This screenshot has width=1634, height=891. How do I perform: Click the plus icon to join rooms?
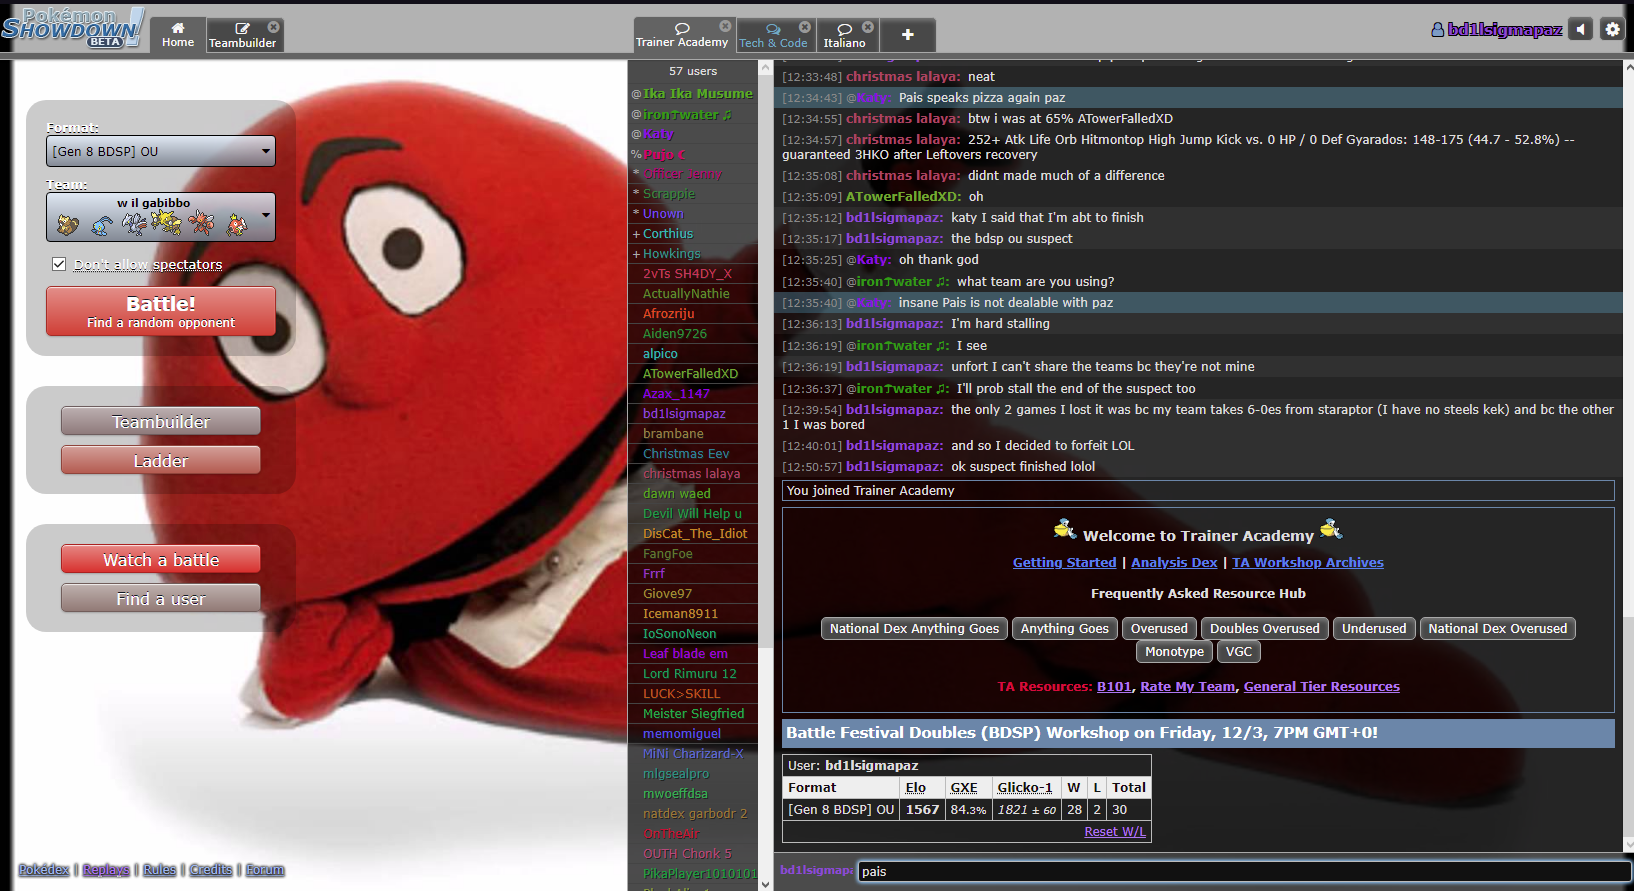coord(907,35)
